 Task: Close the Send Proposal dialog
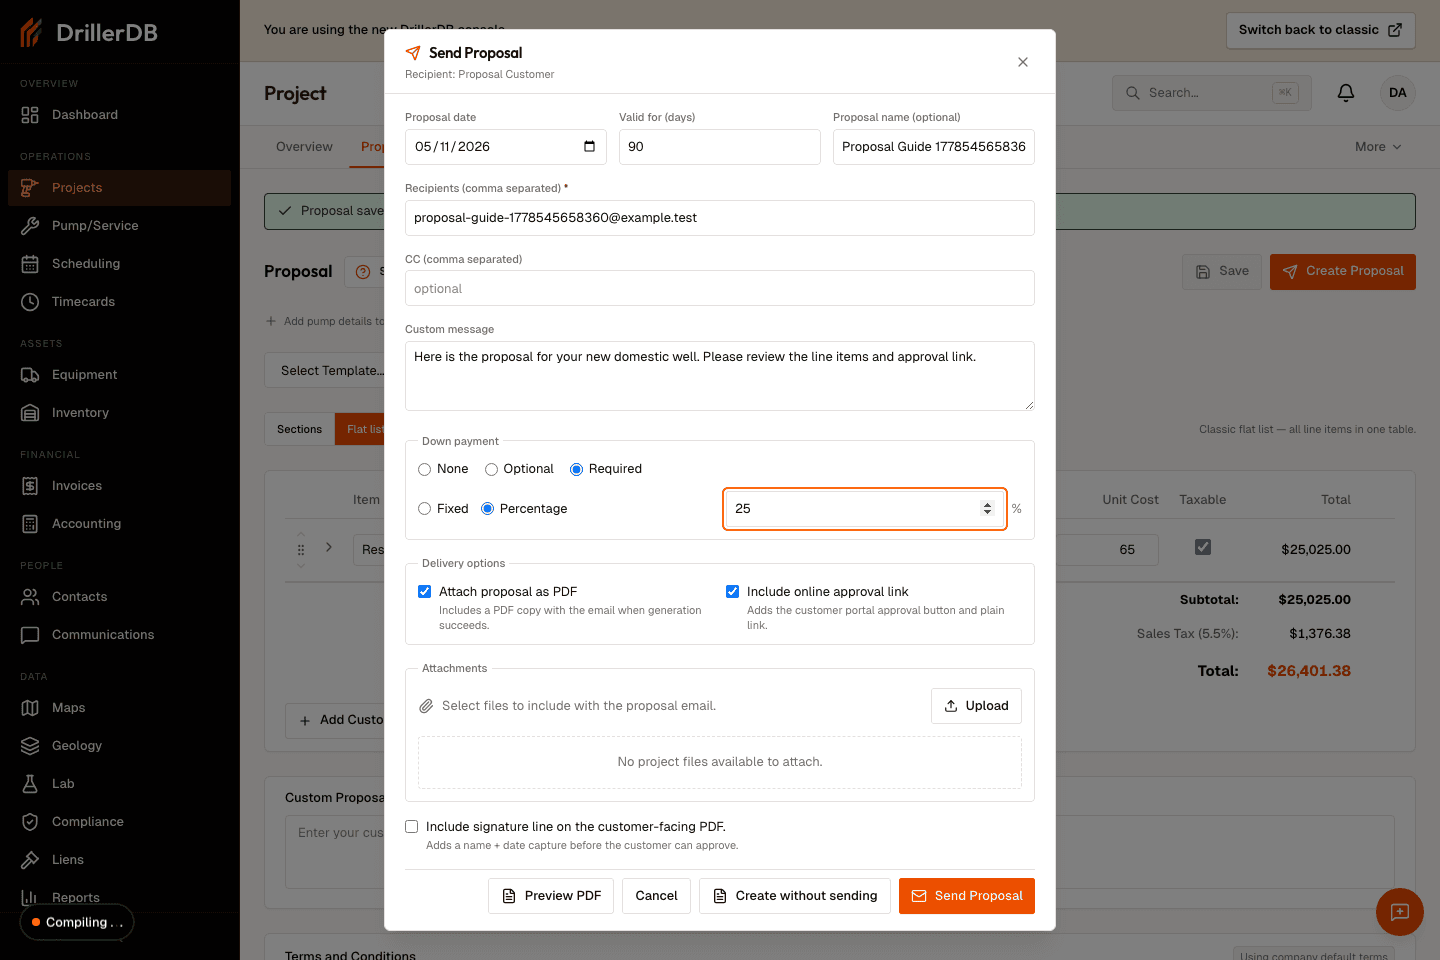[x=1023, y=62]
